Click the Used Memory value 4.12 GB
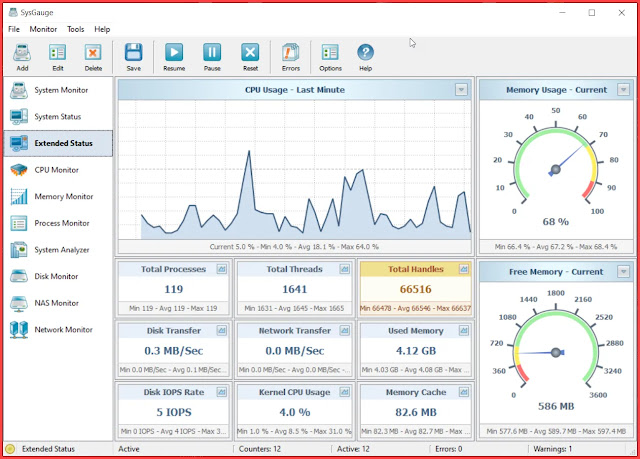640x459 pixels. (x=416, y=351)
